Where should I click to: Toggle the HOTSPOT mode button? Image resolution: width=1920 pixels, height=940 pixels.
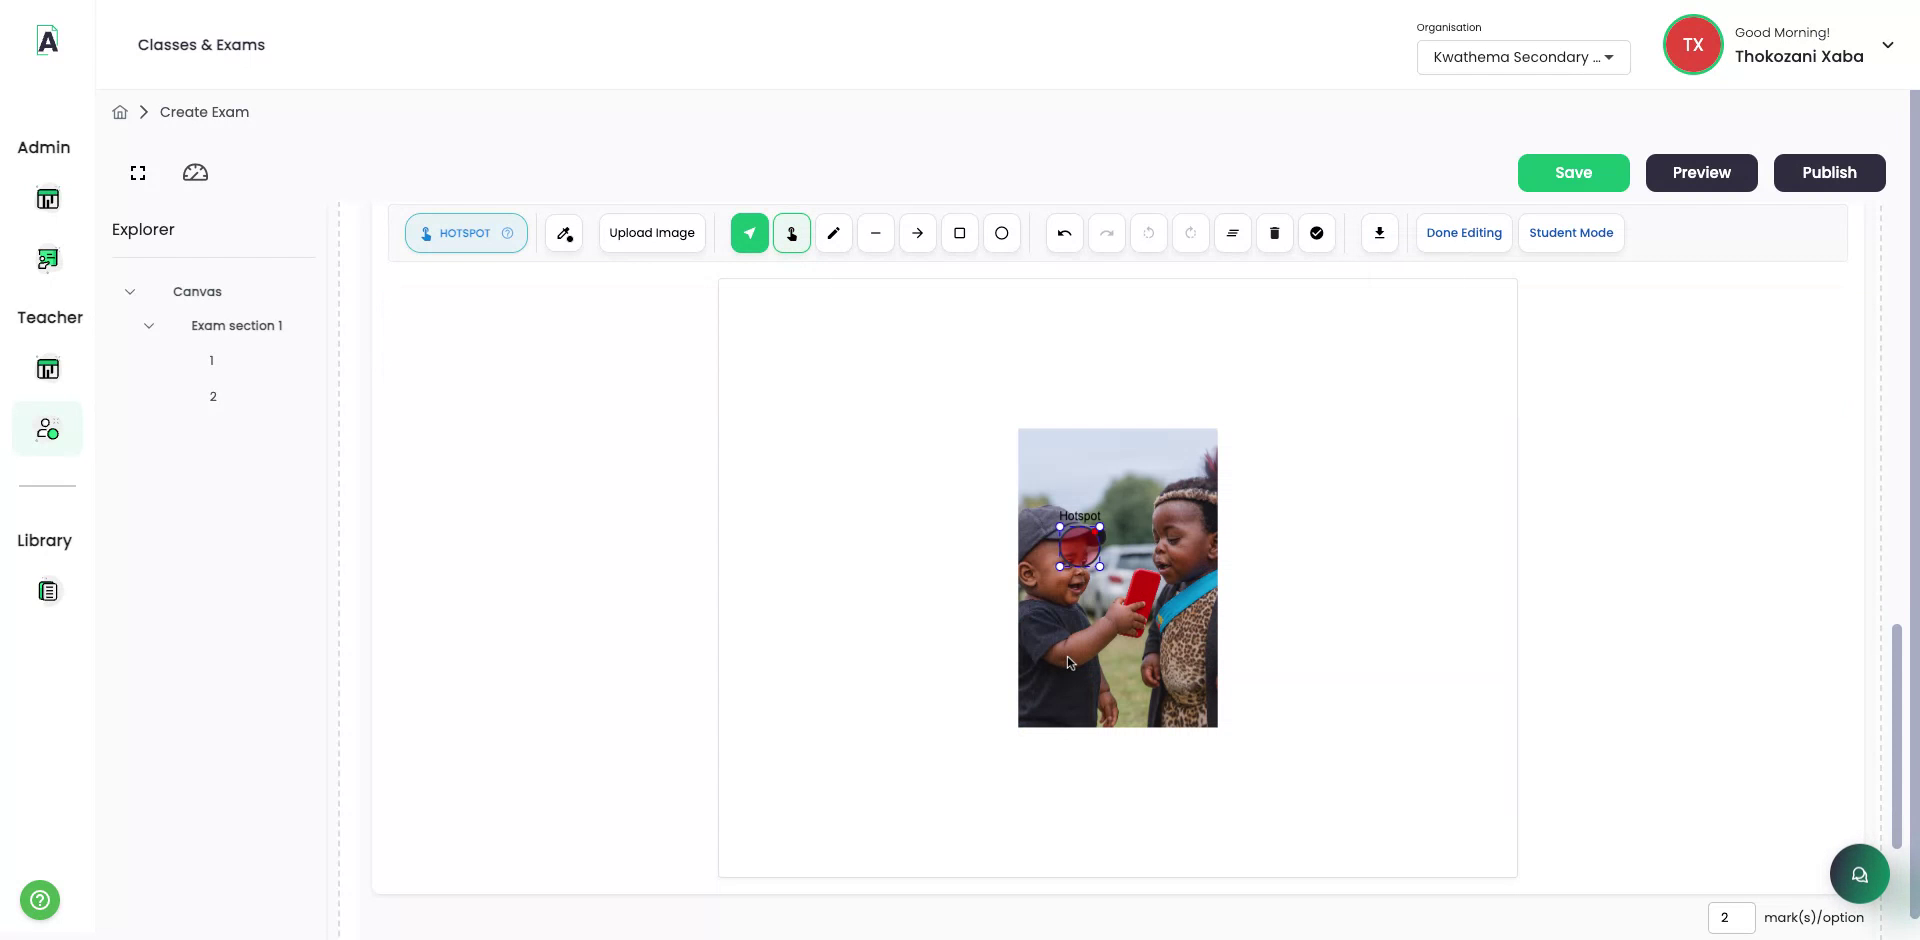click(x=466, y=232)
